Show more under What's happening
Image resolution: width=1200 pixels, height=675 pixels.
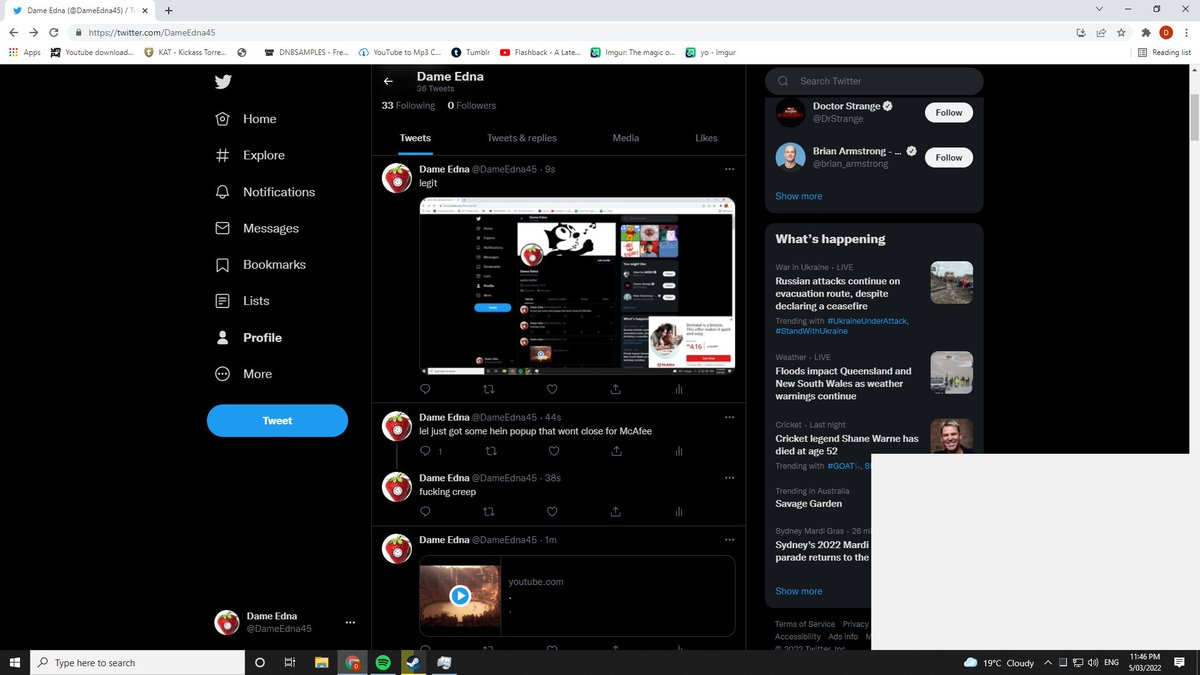pos(799,591)
